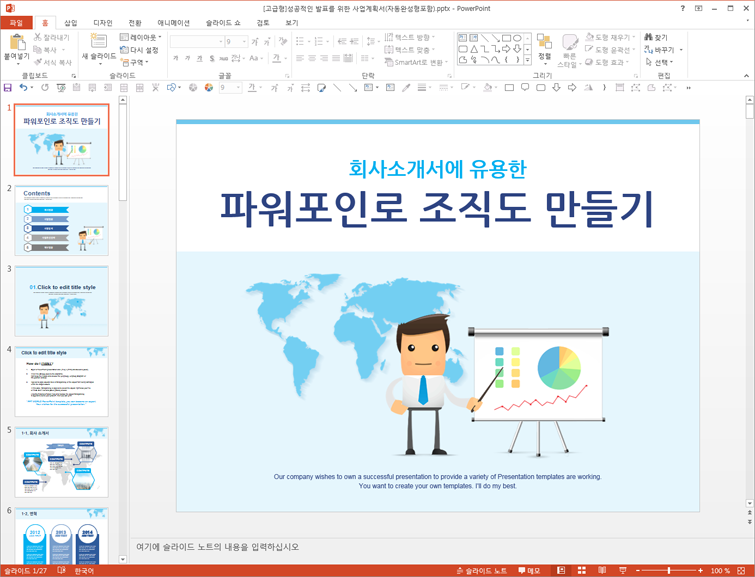Switch to Reading view in status bar

pos(602,571)
